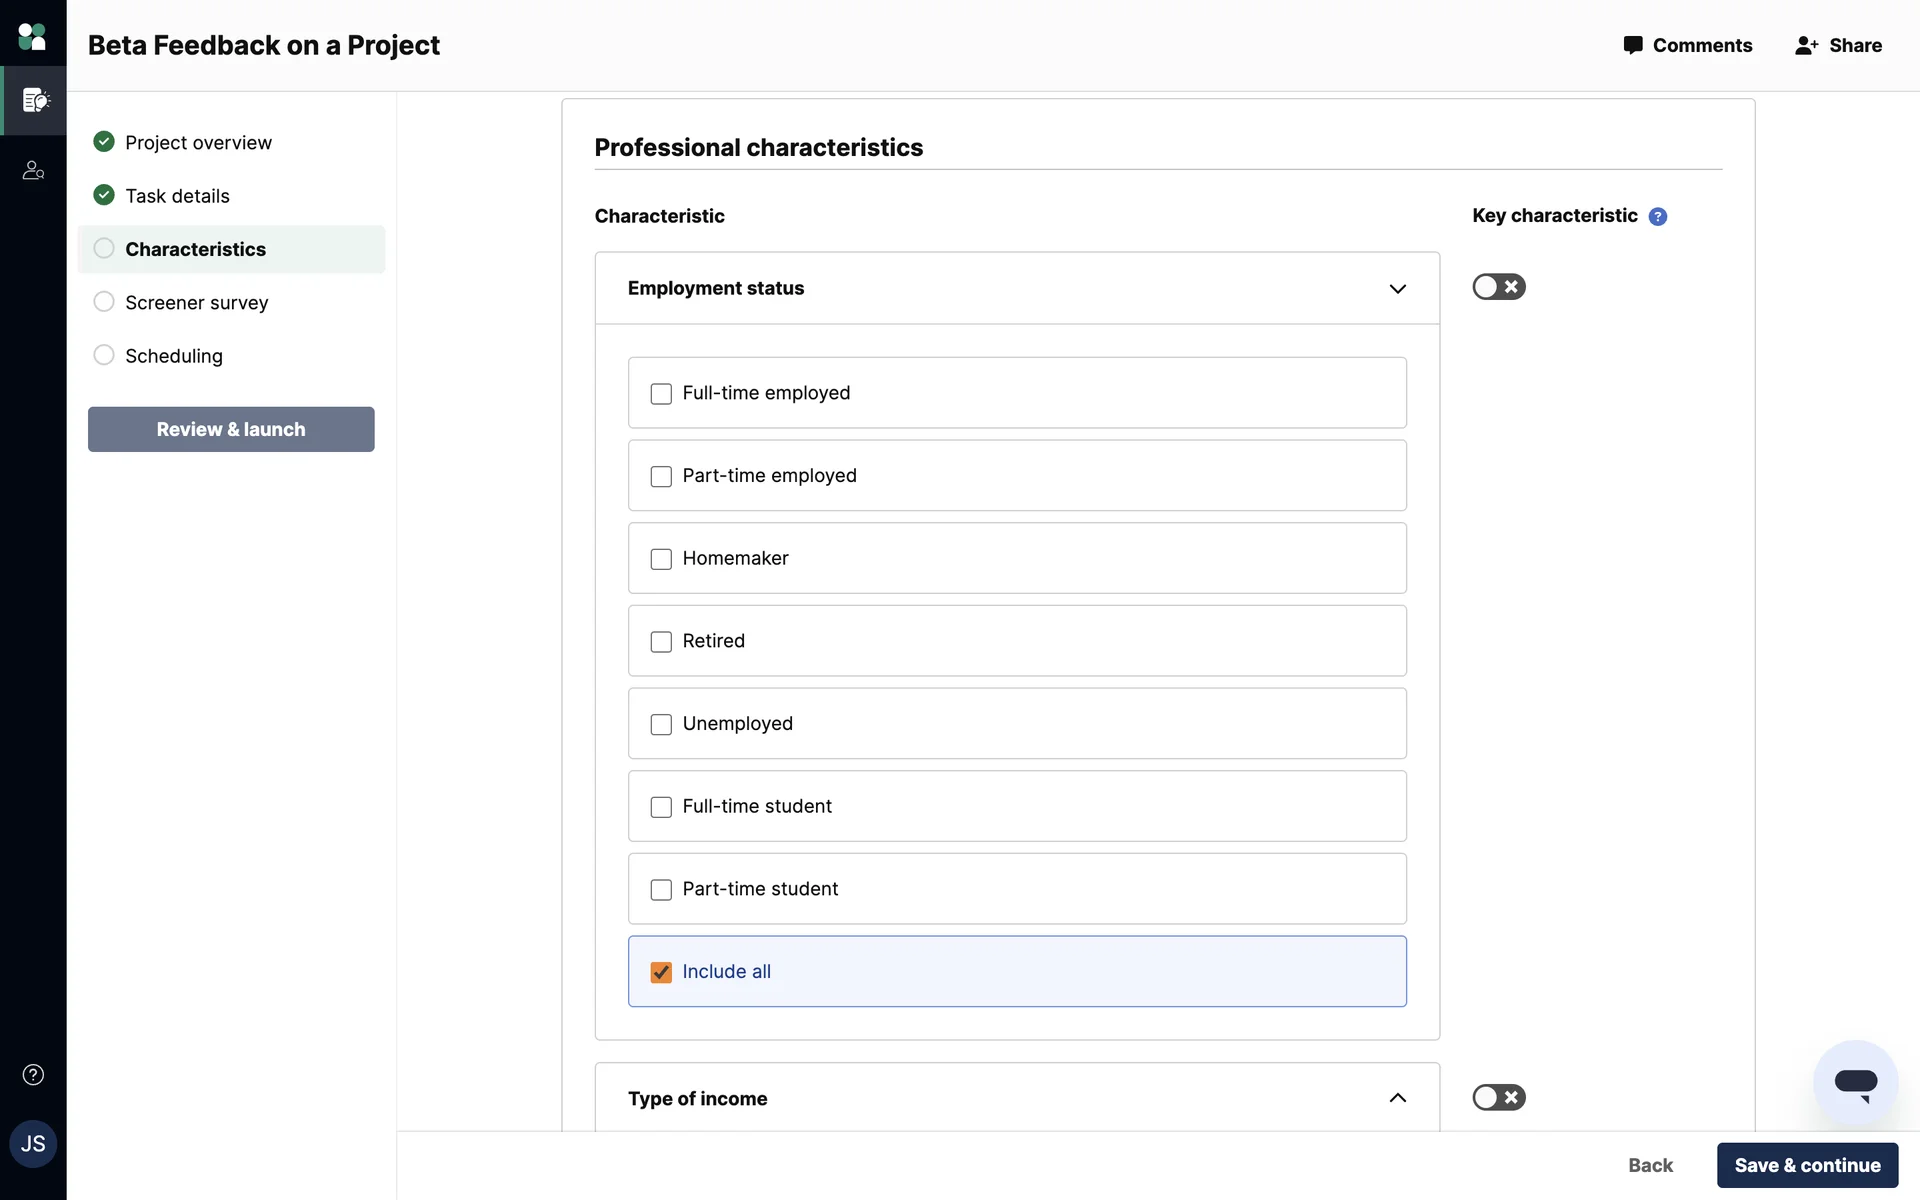Viewport: 1920px width, 1200px height.
Task: Open the JS user avatar
Action: coord(33,1144)
